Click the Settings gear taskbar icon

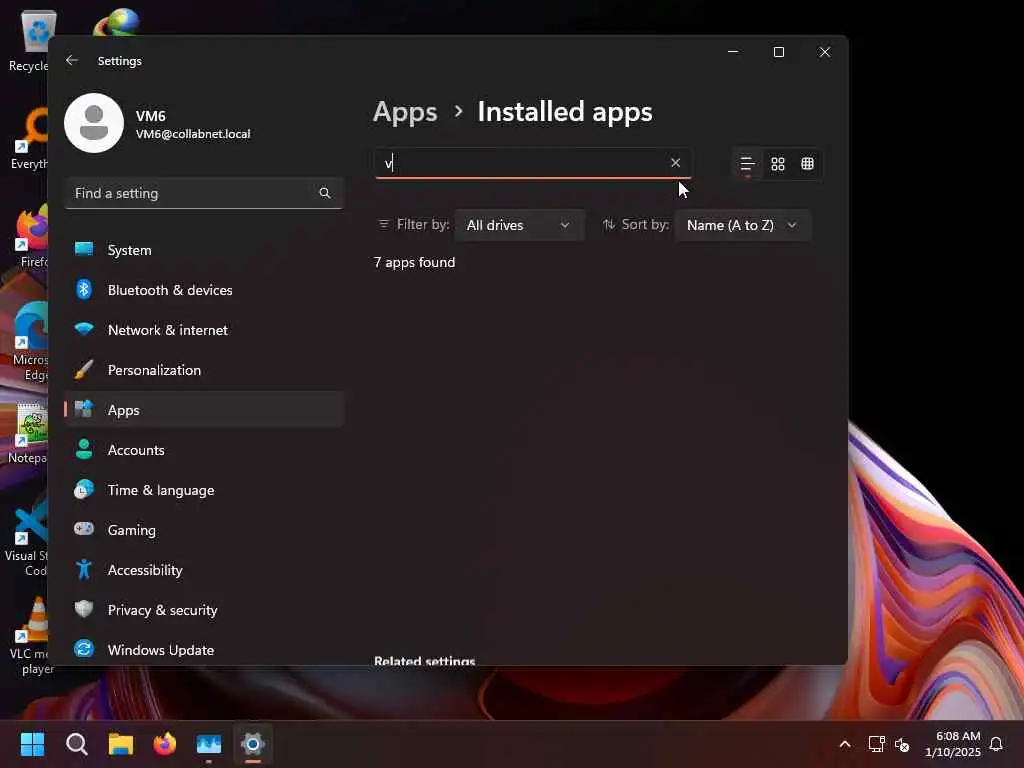click(253, 744)
